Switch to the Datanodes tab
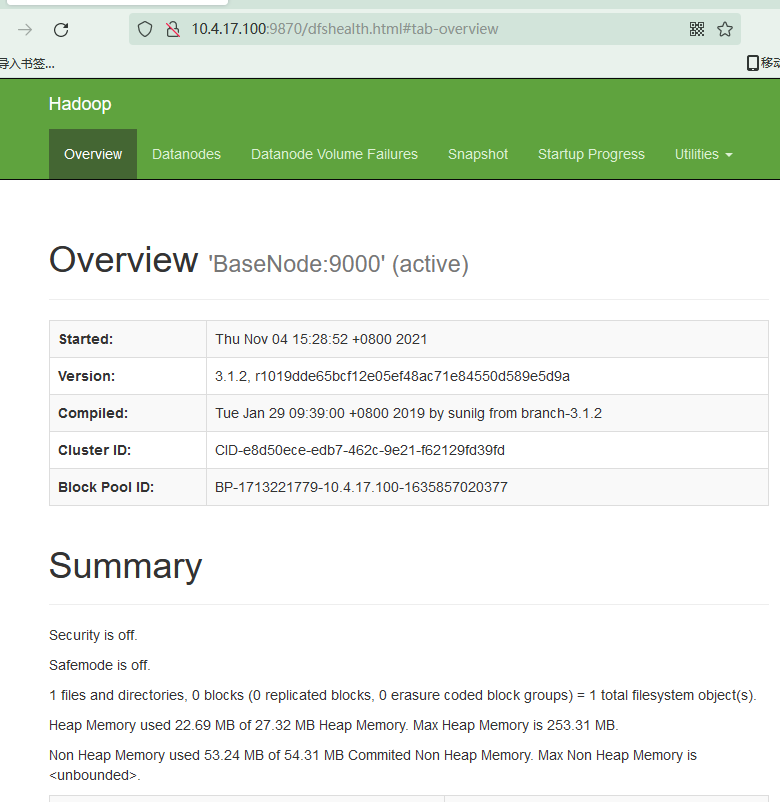Image resolution: width=780 pixels, height=802 pixels. click(186, 154)
